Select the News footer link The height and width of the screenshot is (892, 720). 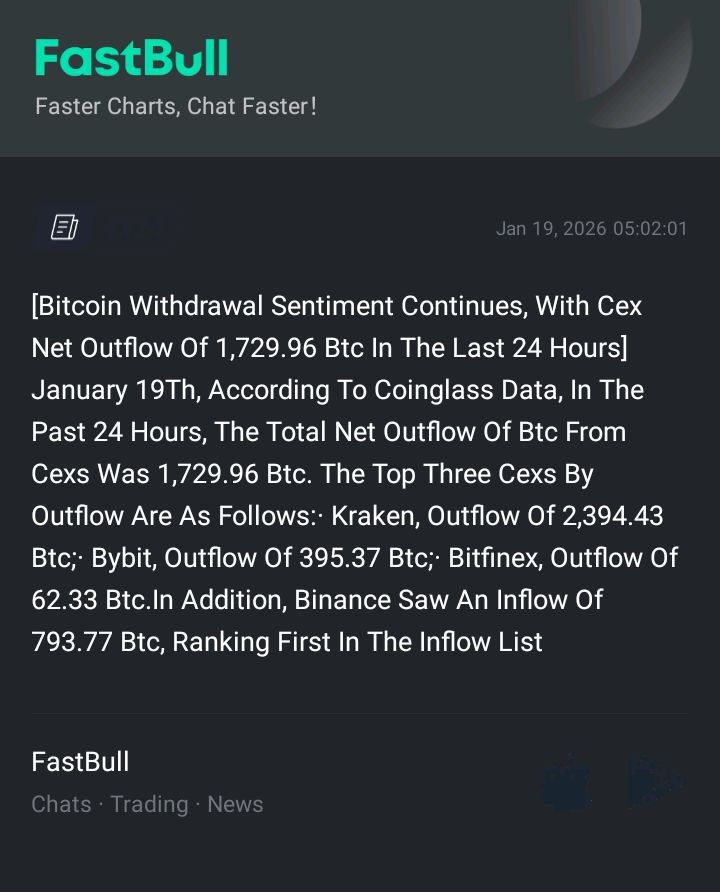coord(235,804)
